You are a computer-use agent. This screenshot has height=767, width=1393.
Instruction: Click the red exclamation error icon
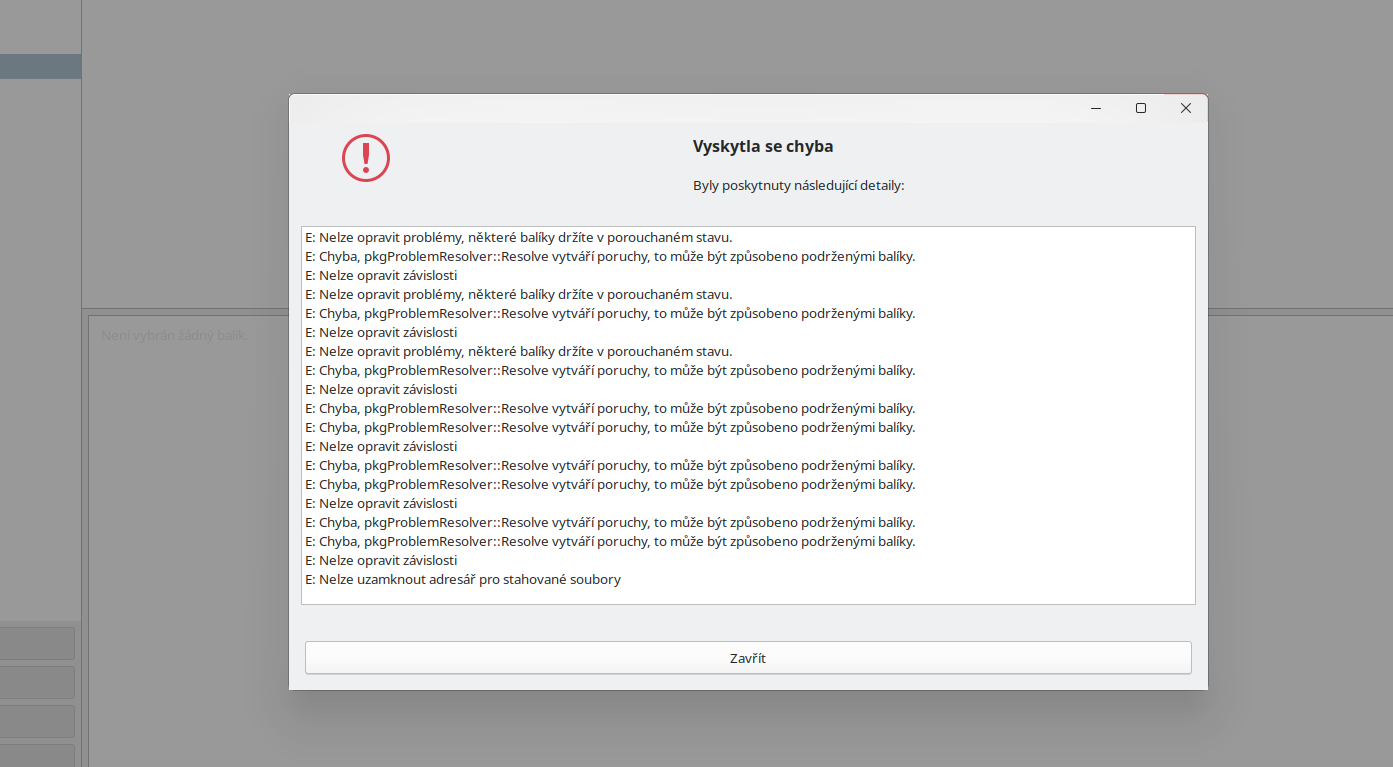tap(366, 158)
